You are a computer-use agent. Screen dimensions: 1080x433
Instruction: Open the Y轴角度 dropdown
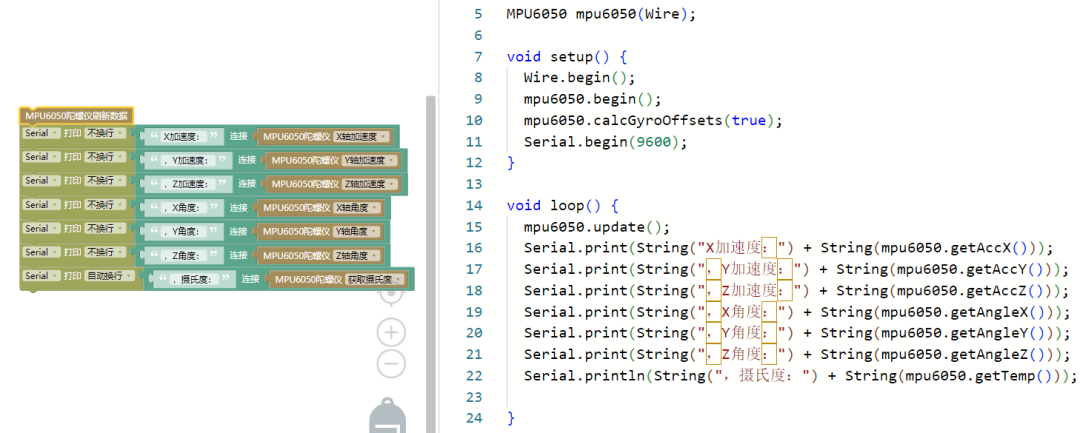click(356, 232)
